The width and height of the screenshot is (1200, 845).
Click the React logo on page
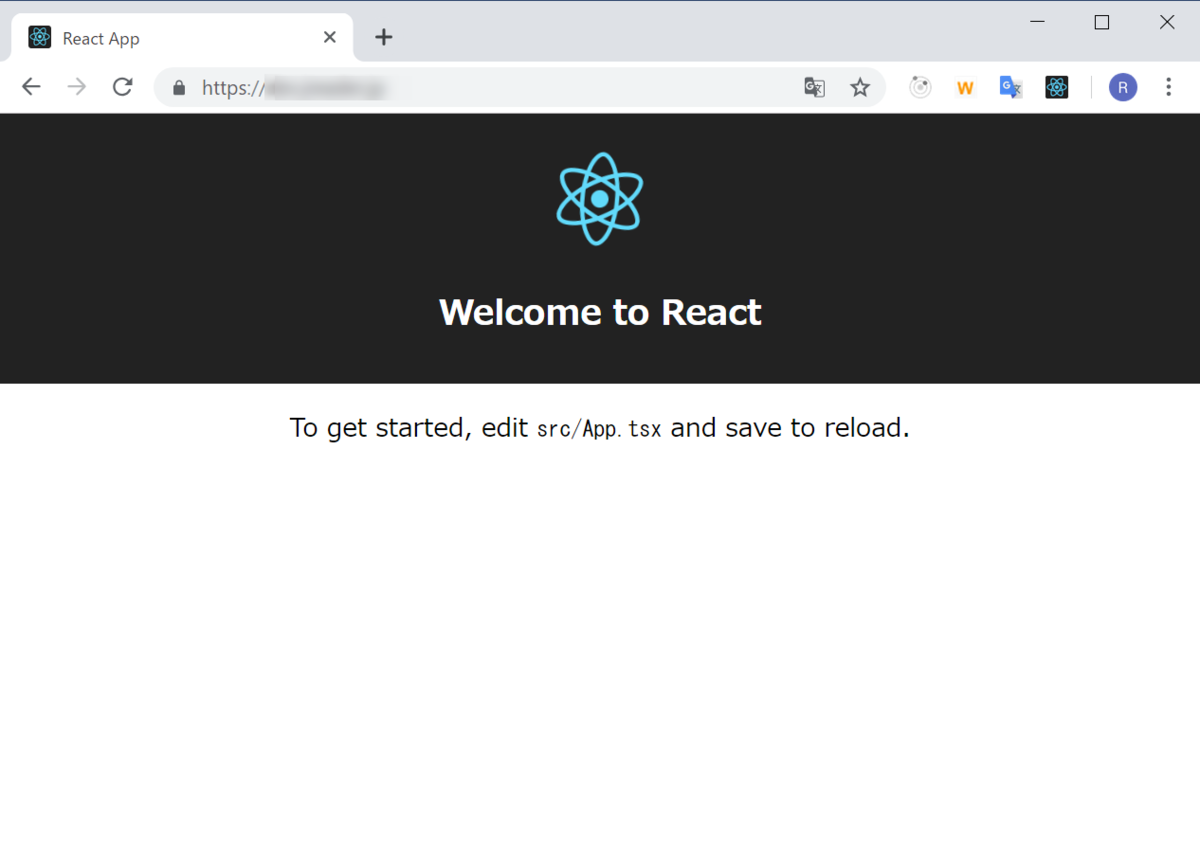point(600,198)
